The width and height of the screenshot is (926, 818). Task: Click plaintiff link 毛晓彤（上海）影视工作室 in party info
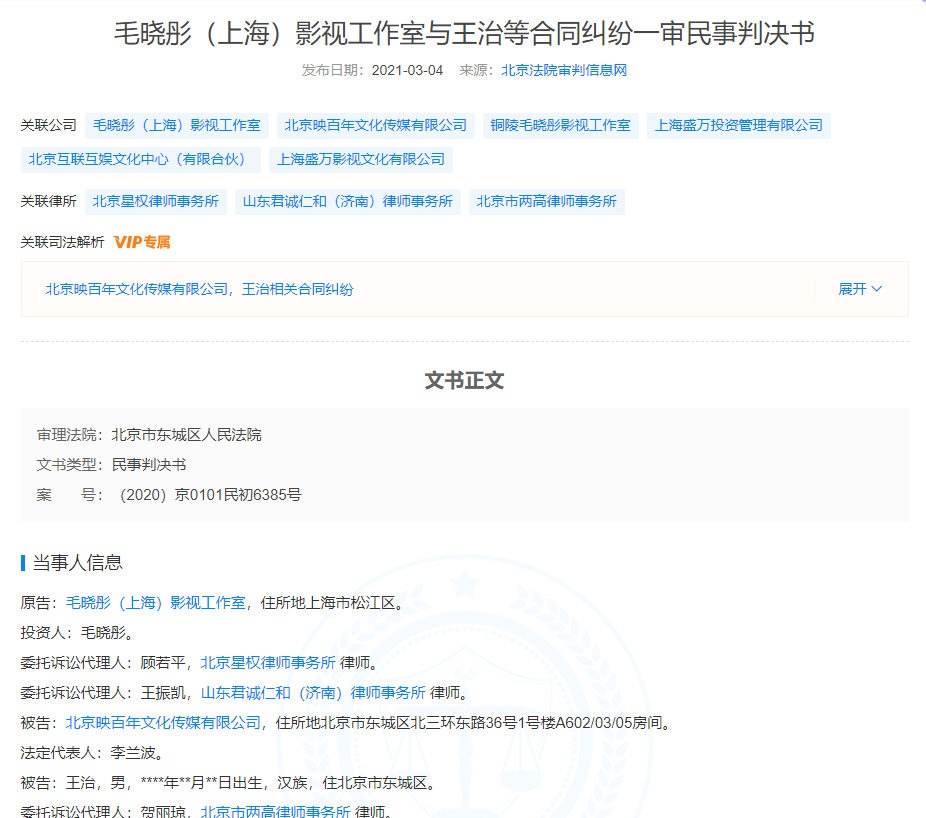point(155,603)
